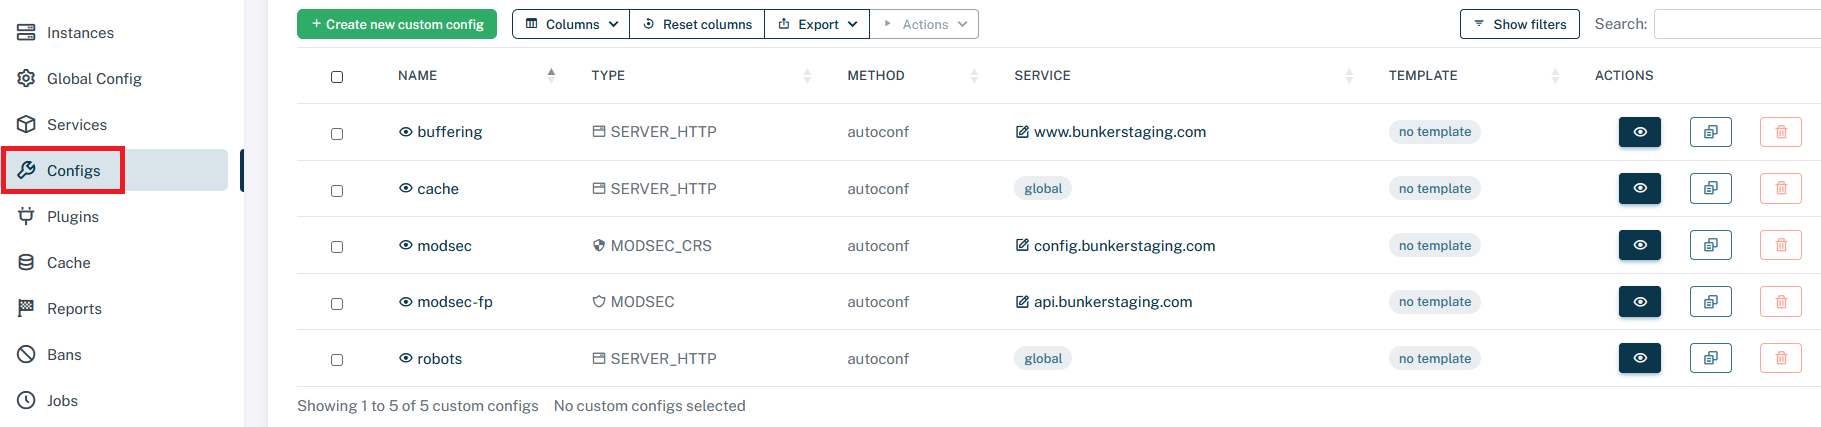
Task: Clone the cache config using copy icon
Action: [1710, 189]
